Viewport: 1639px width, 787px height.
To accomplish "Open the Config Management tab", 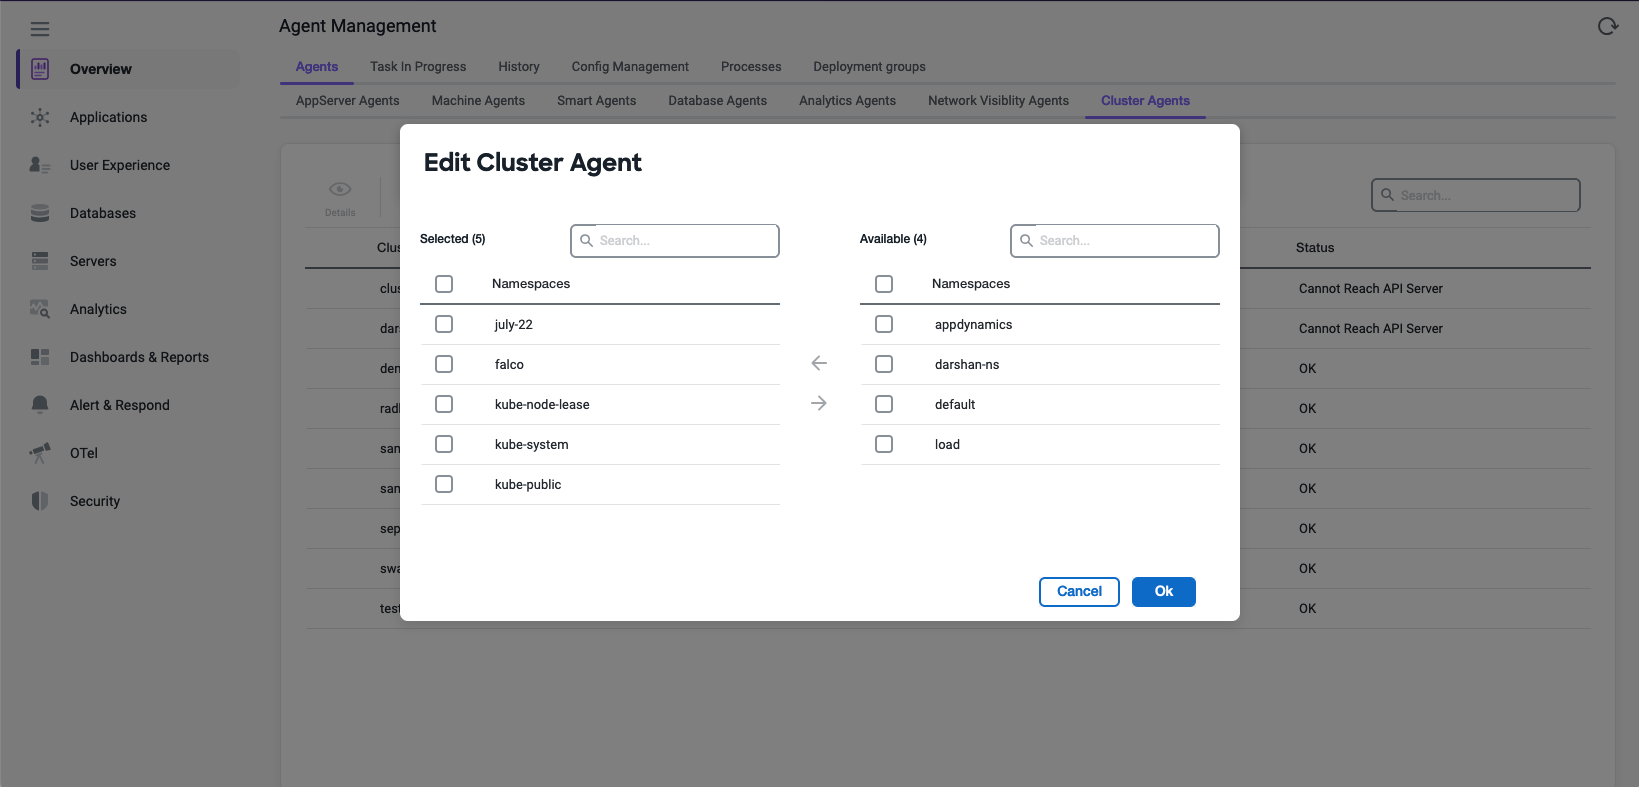I will click(x=630, y=67).
